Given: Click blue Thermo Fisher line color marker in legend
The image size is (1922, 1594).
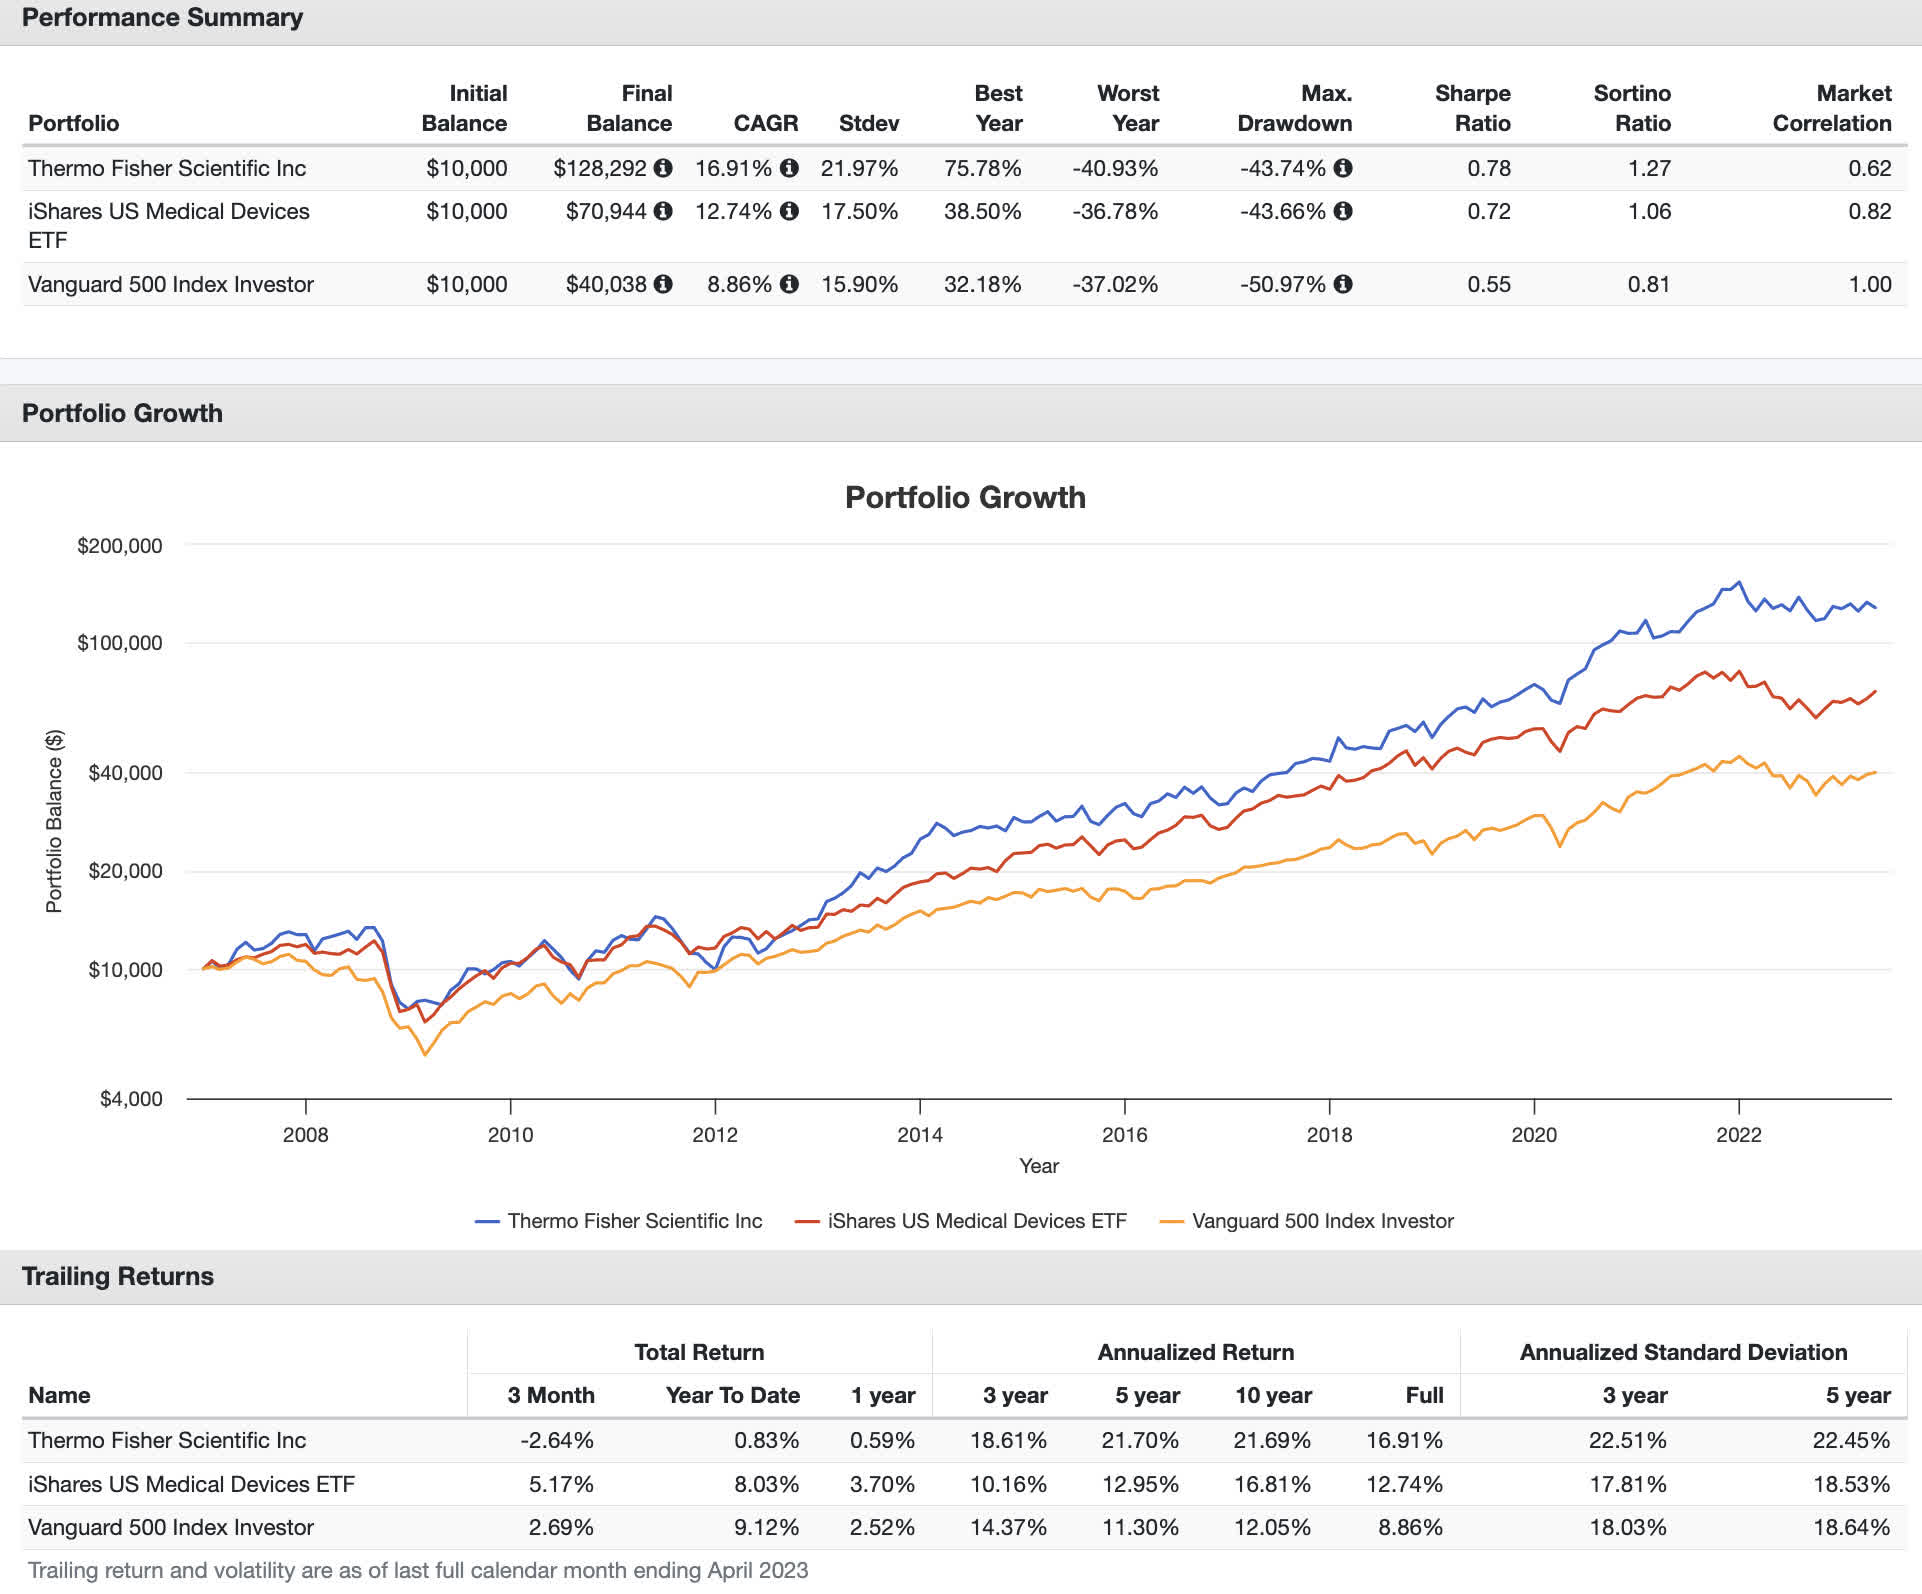Looking at the screenshot, I should tap(487, 1222).
